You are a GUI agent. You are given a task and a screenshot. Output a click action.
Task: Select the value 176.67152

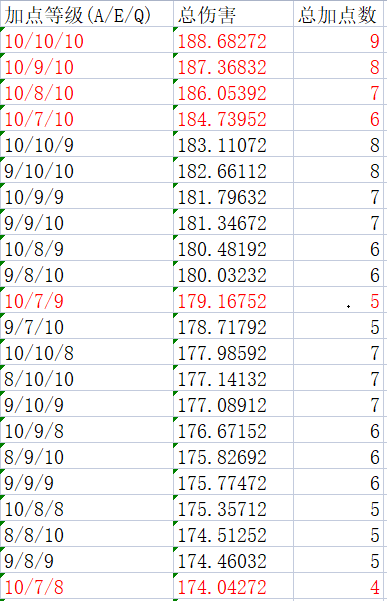pyautogui.click(x=233, y=431)
